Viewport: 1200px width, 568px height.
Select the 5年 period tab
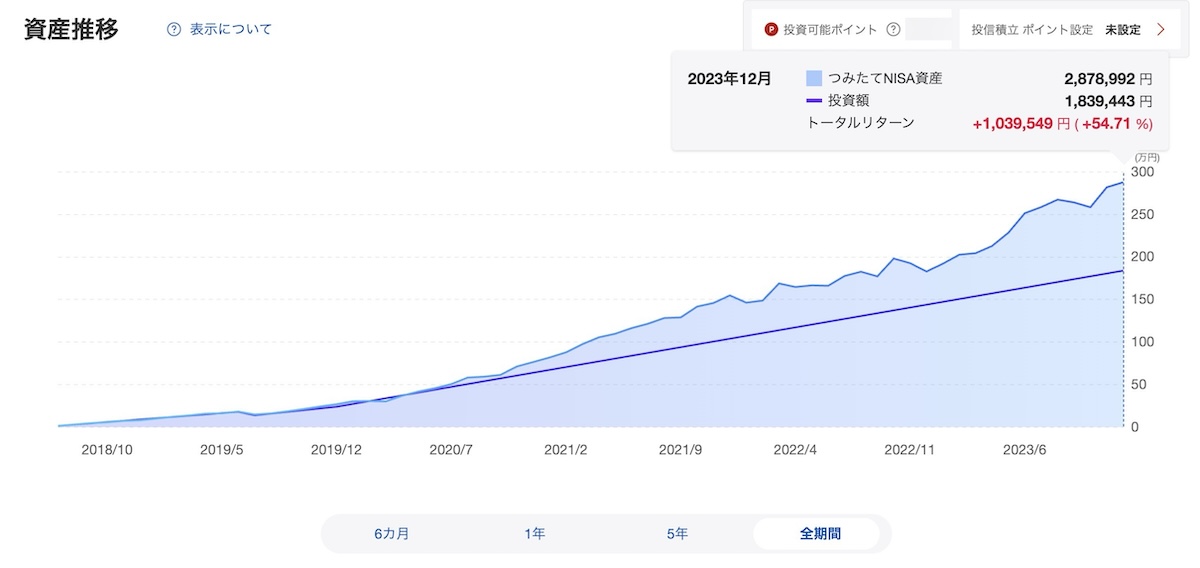point(678,534)
